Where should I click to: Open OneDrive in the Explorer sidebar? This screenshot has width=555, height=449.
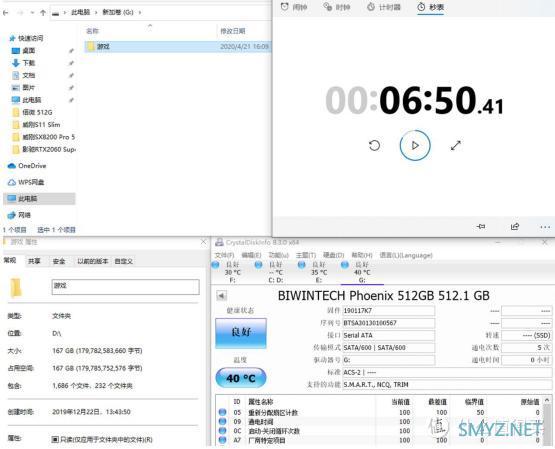[27, 166]
